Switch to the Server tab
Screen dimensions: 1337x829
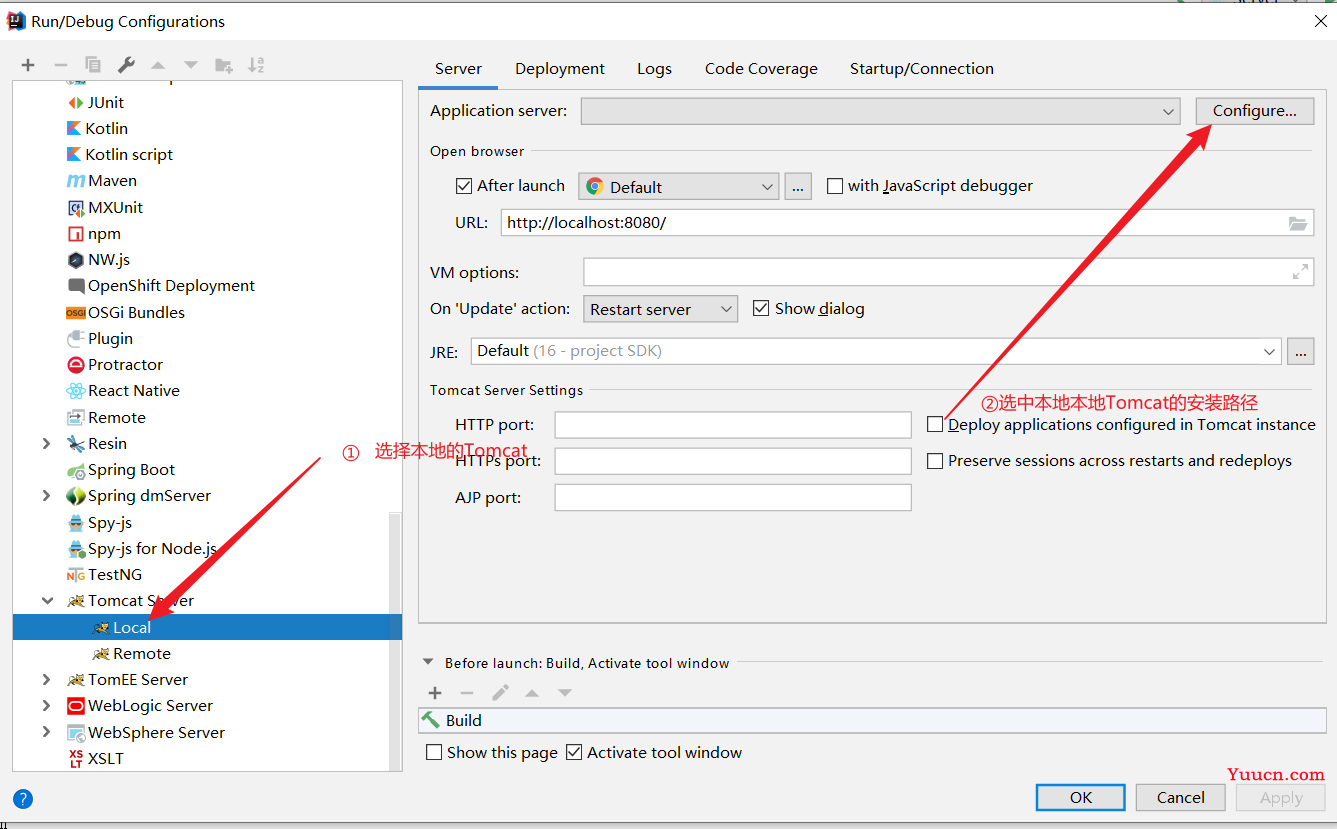(458, 68)
